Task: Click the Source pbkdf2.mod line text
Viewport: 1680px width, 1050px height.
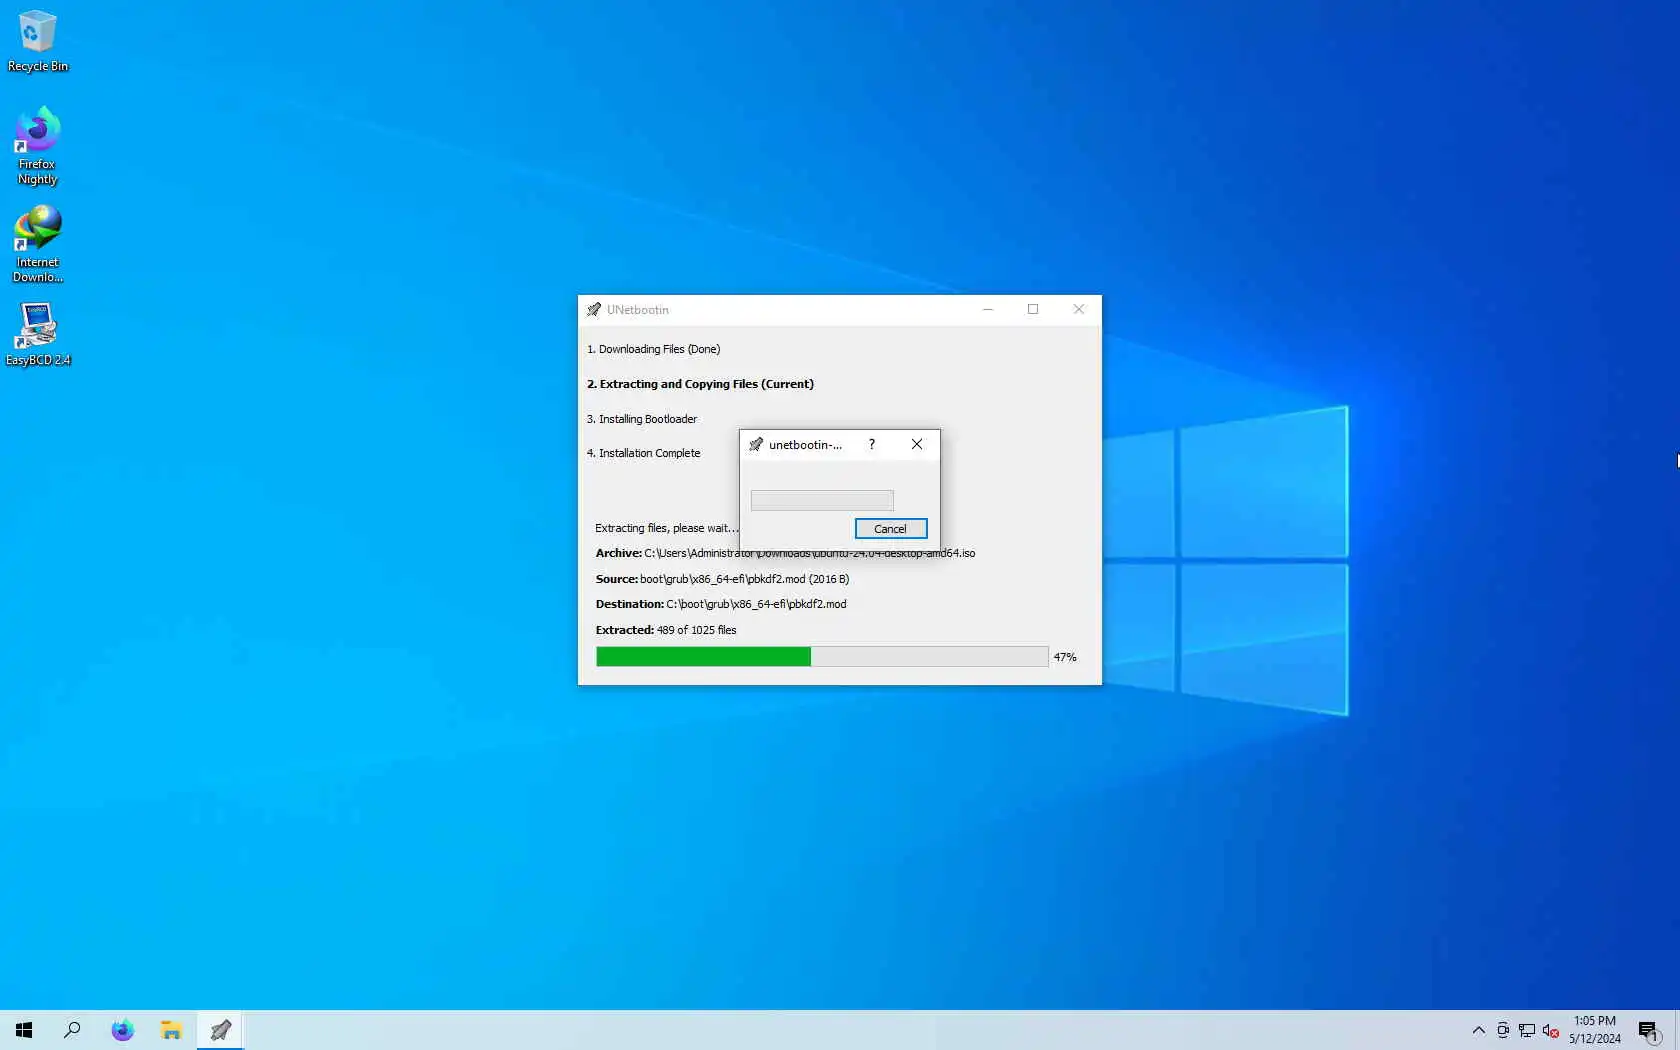Action: coord(722,579)
